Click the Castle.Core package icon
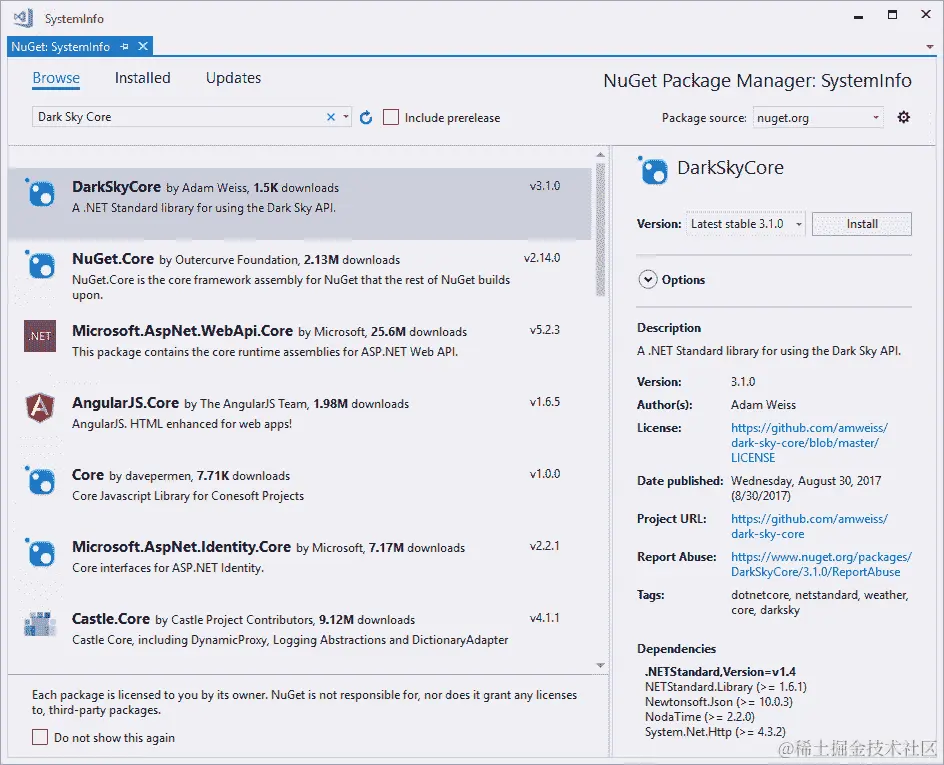 point(40,624)
